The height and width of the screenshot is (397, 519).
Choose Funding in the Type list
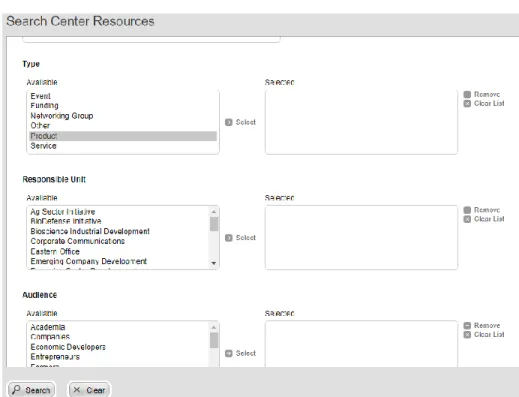pyautogui.click(x=123, y=106)
